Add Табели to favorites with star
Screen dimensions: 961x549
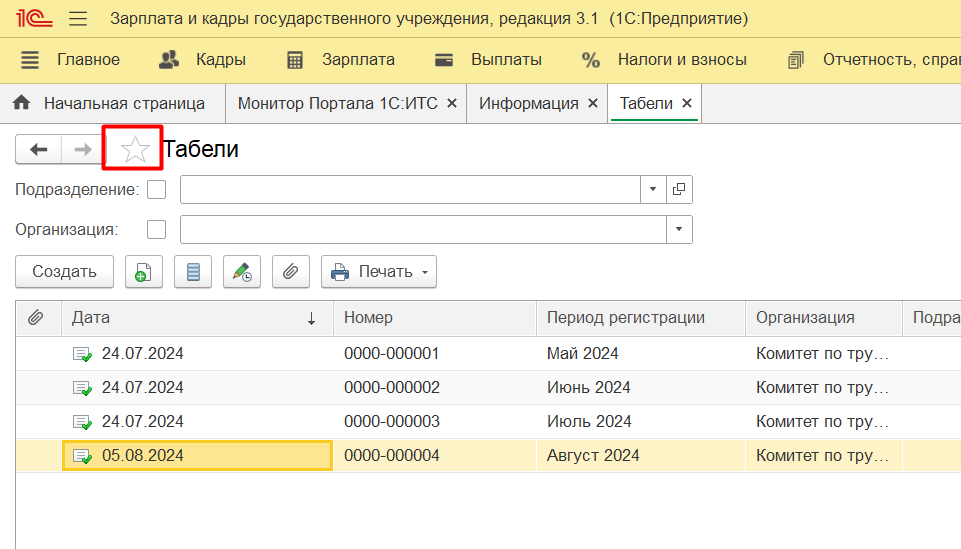pyautogui.click(x=134, y=150)
